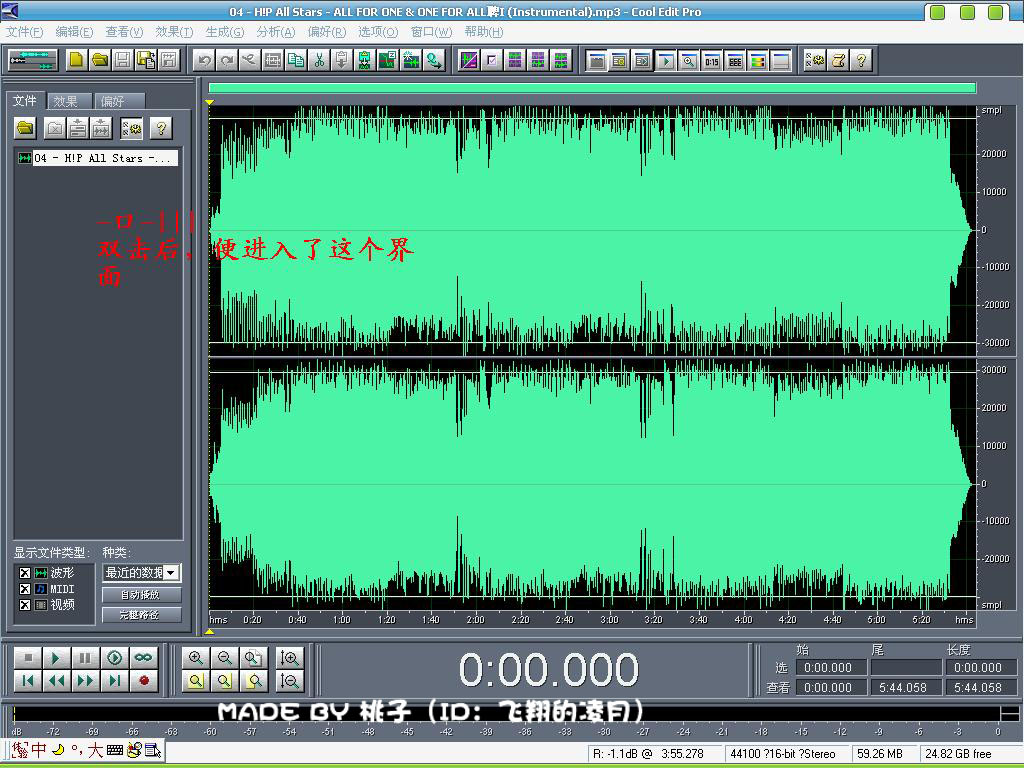Close the file using the panel's X-folder icon

tap(55, 128)
